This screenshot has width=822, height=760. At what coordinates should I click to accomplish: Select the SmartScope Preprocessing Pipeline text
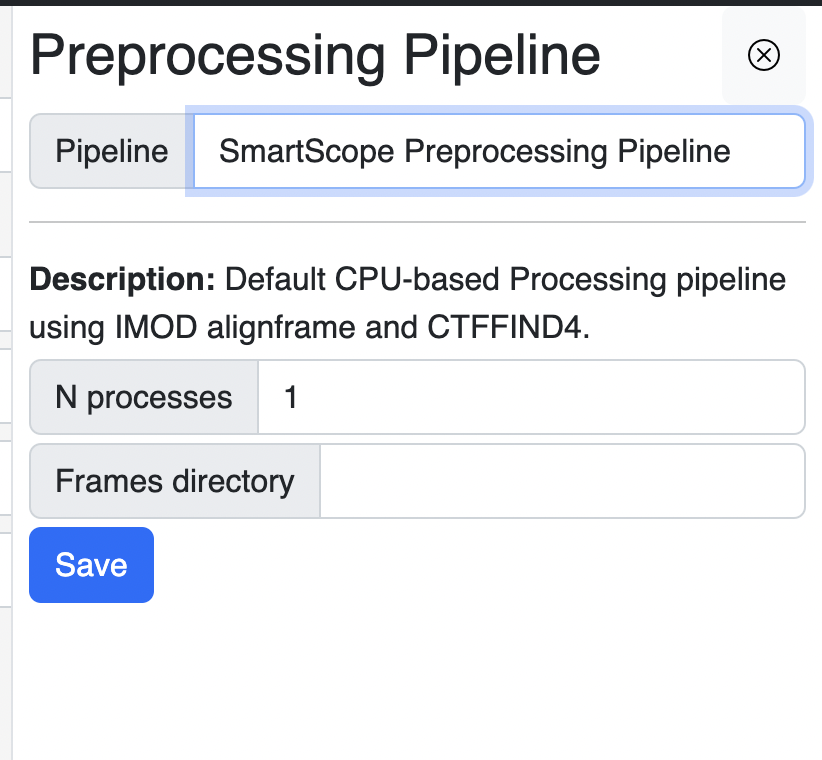tap(474, 151)
